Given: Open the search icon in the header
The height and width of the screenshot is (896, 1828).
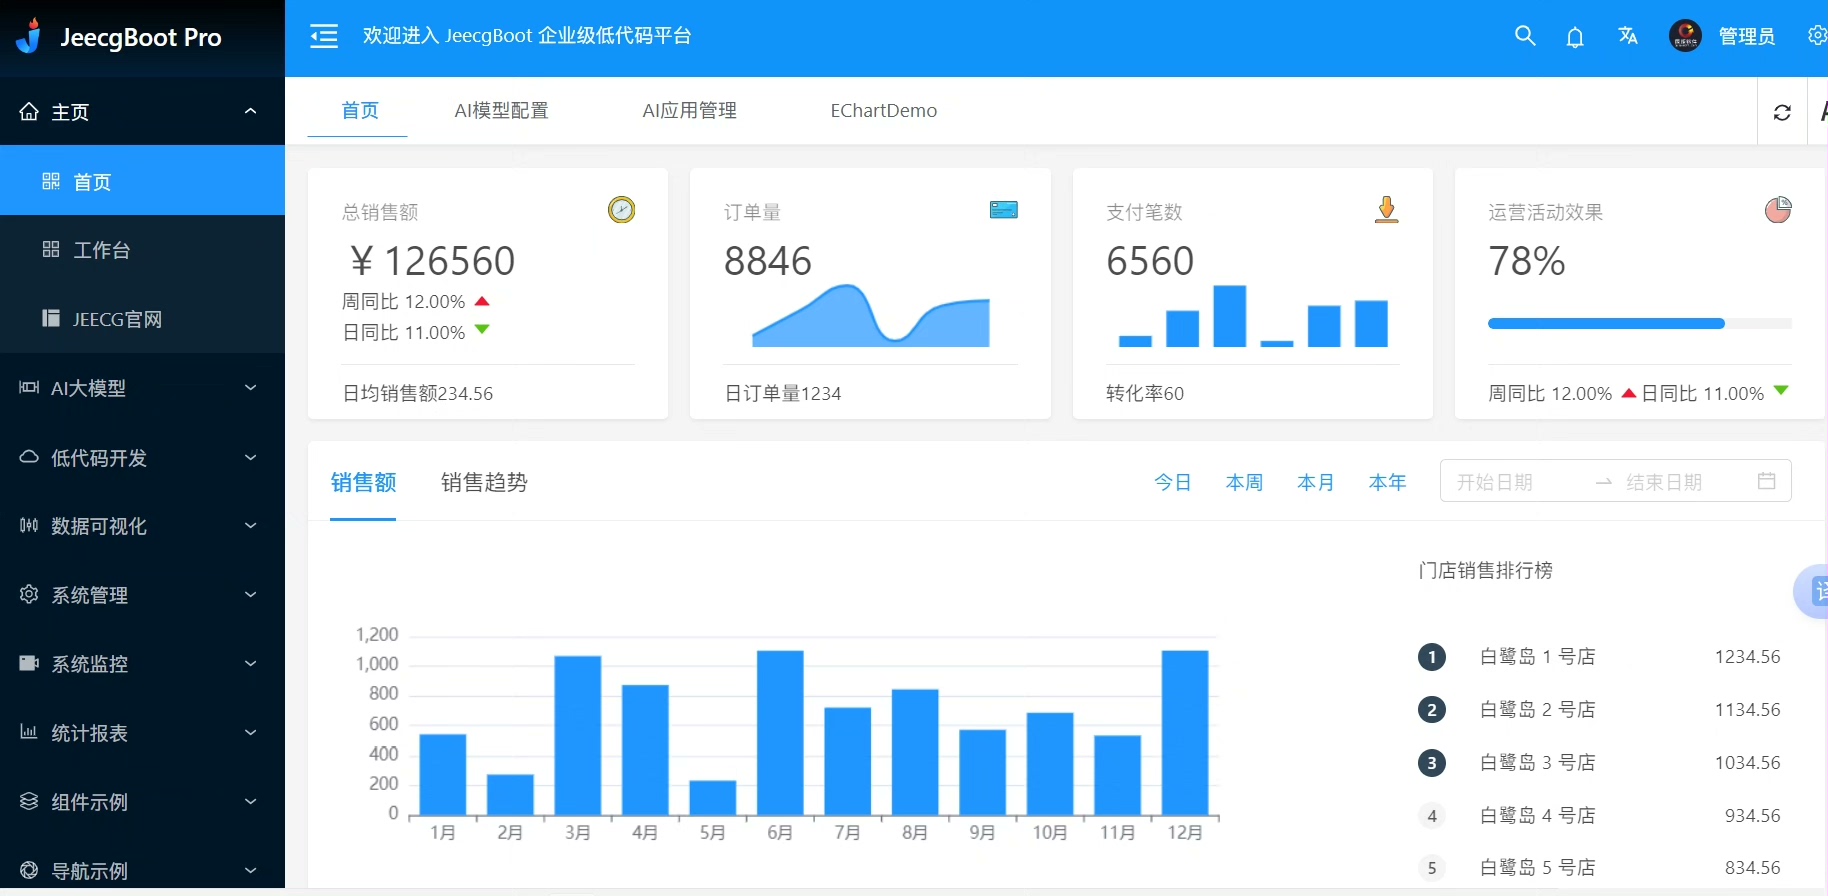Looking at the screenshot, I should point(1524,36).
